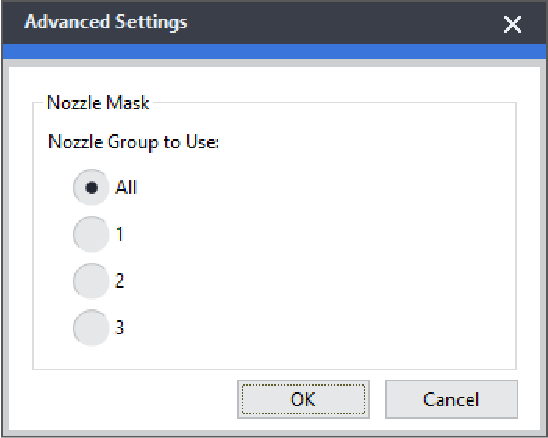The image size is (548, 438).
Task: Click the "Advanced Settings" title text
Action: pyautogui.click(x=106, y=22)
